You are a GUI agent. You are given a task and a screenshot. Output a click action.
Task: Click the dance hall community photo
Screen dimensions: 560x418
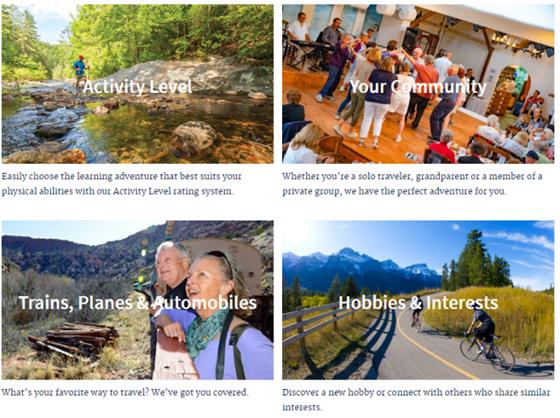[x=418, y=84]
